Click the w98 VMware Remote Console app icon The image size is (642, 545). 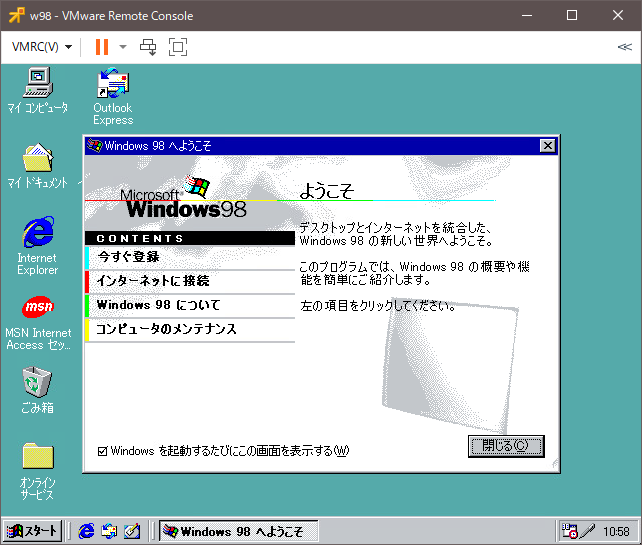tap(17, 15)
